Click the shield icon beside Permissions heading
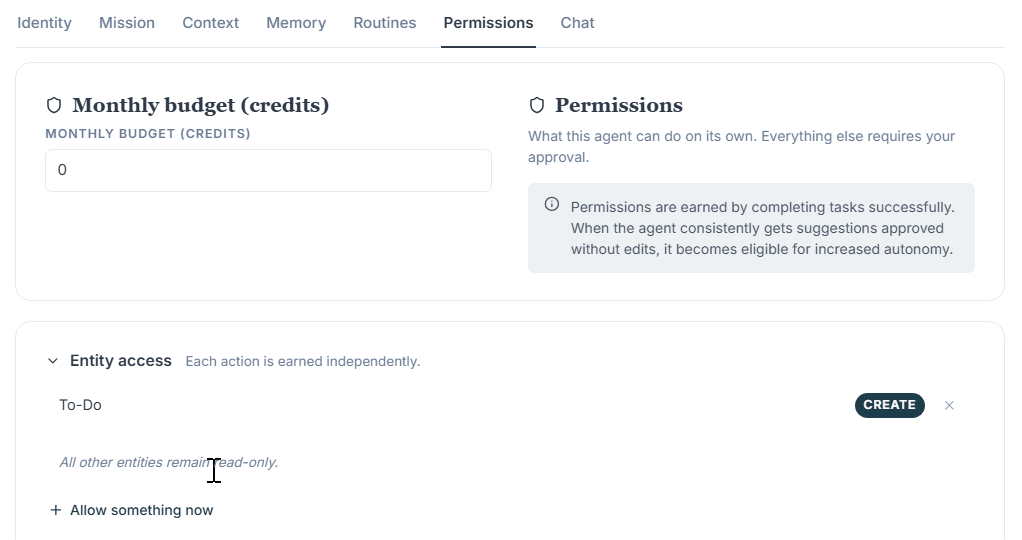Screen dimensions: 1022x540 pyautogui.click(x=536, y=105)
